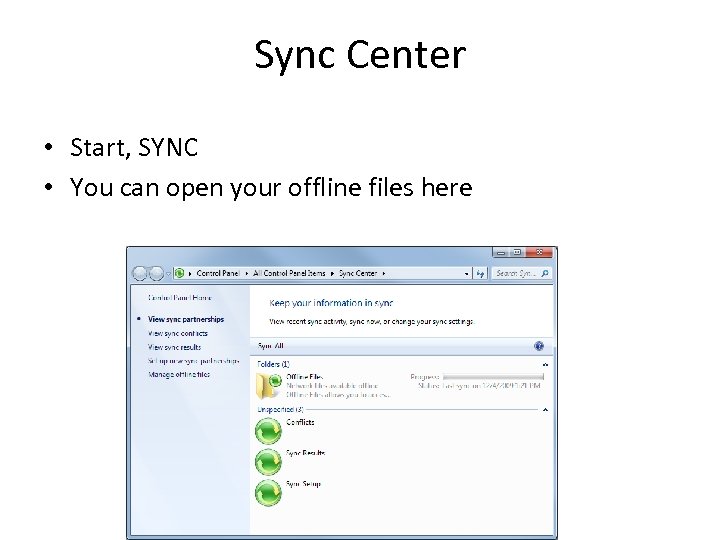Select the Sync Setup green icon
The image size is (720, 540).
[268, 493]
